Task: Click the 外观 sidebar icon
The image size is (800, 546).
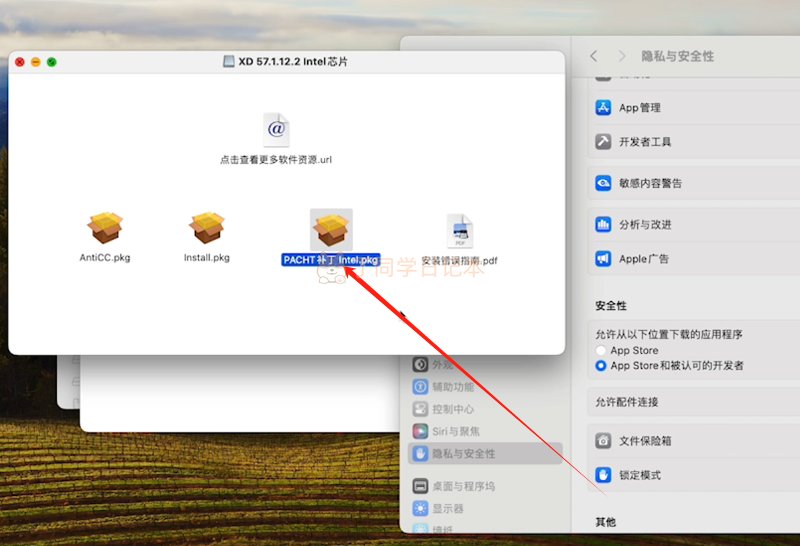Action: point(420,364)
